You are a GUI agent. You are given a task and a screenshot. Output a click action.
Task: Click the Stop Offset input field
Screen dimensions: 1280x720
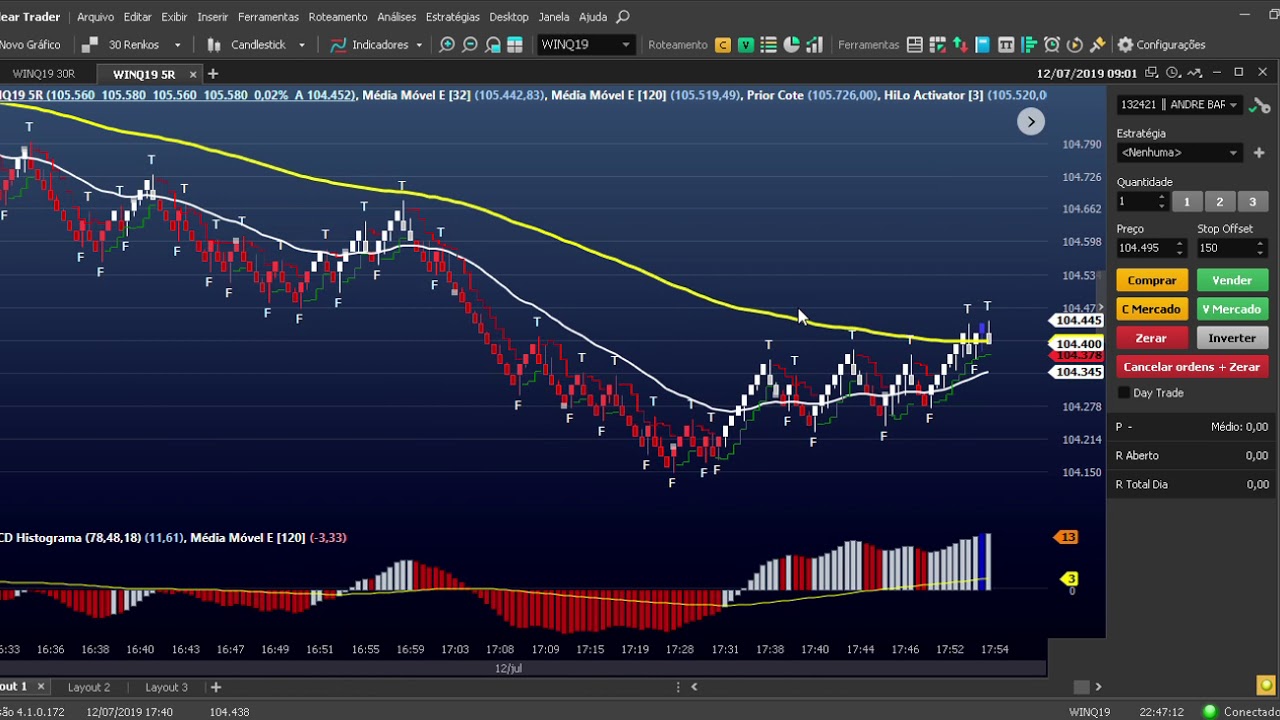(x=1231, y=248)
